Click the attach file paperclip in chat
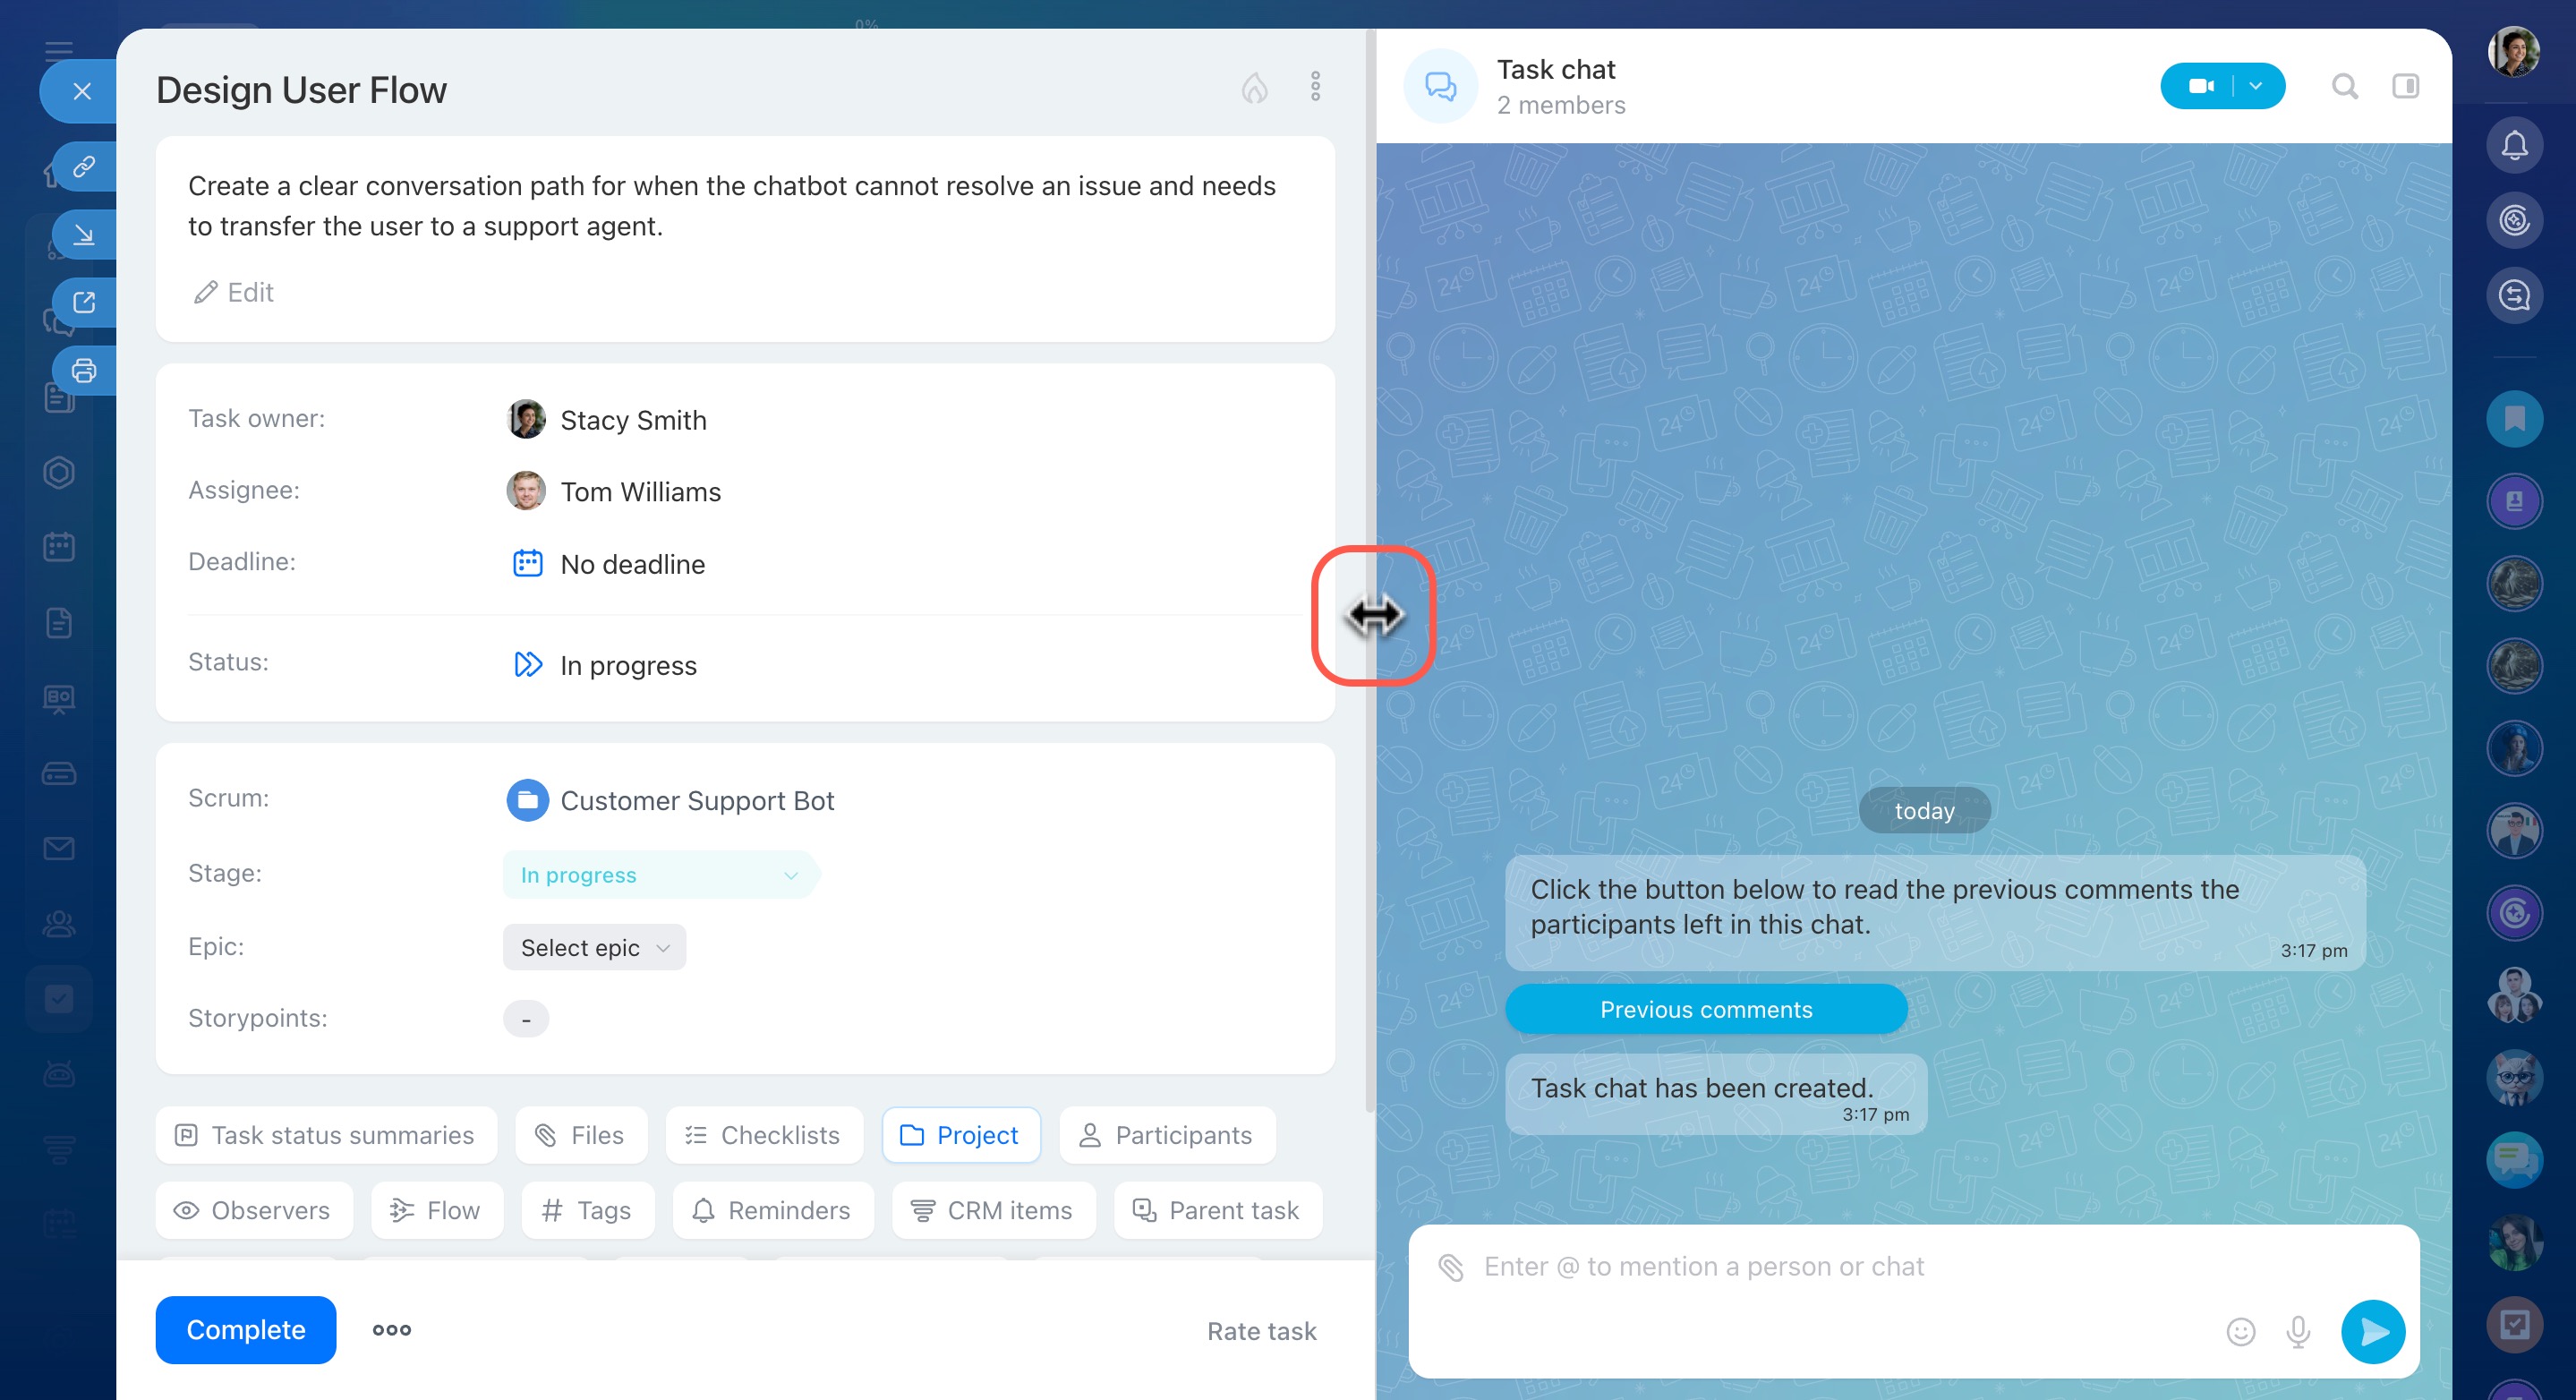Image resolution: width=2576 pixels, height=1400 pixels. [x=1450, y=1267]
